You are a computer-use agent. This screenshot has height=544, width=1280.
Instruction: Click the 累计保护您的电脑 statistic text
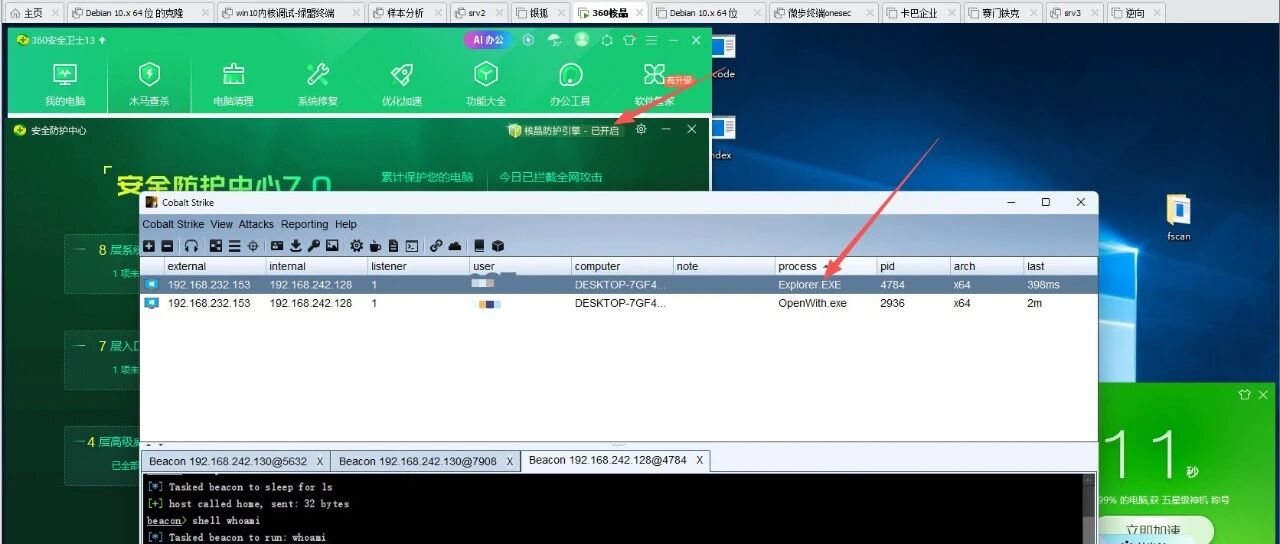pos(427,177)
